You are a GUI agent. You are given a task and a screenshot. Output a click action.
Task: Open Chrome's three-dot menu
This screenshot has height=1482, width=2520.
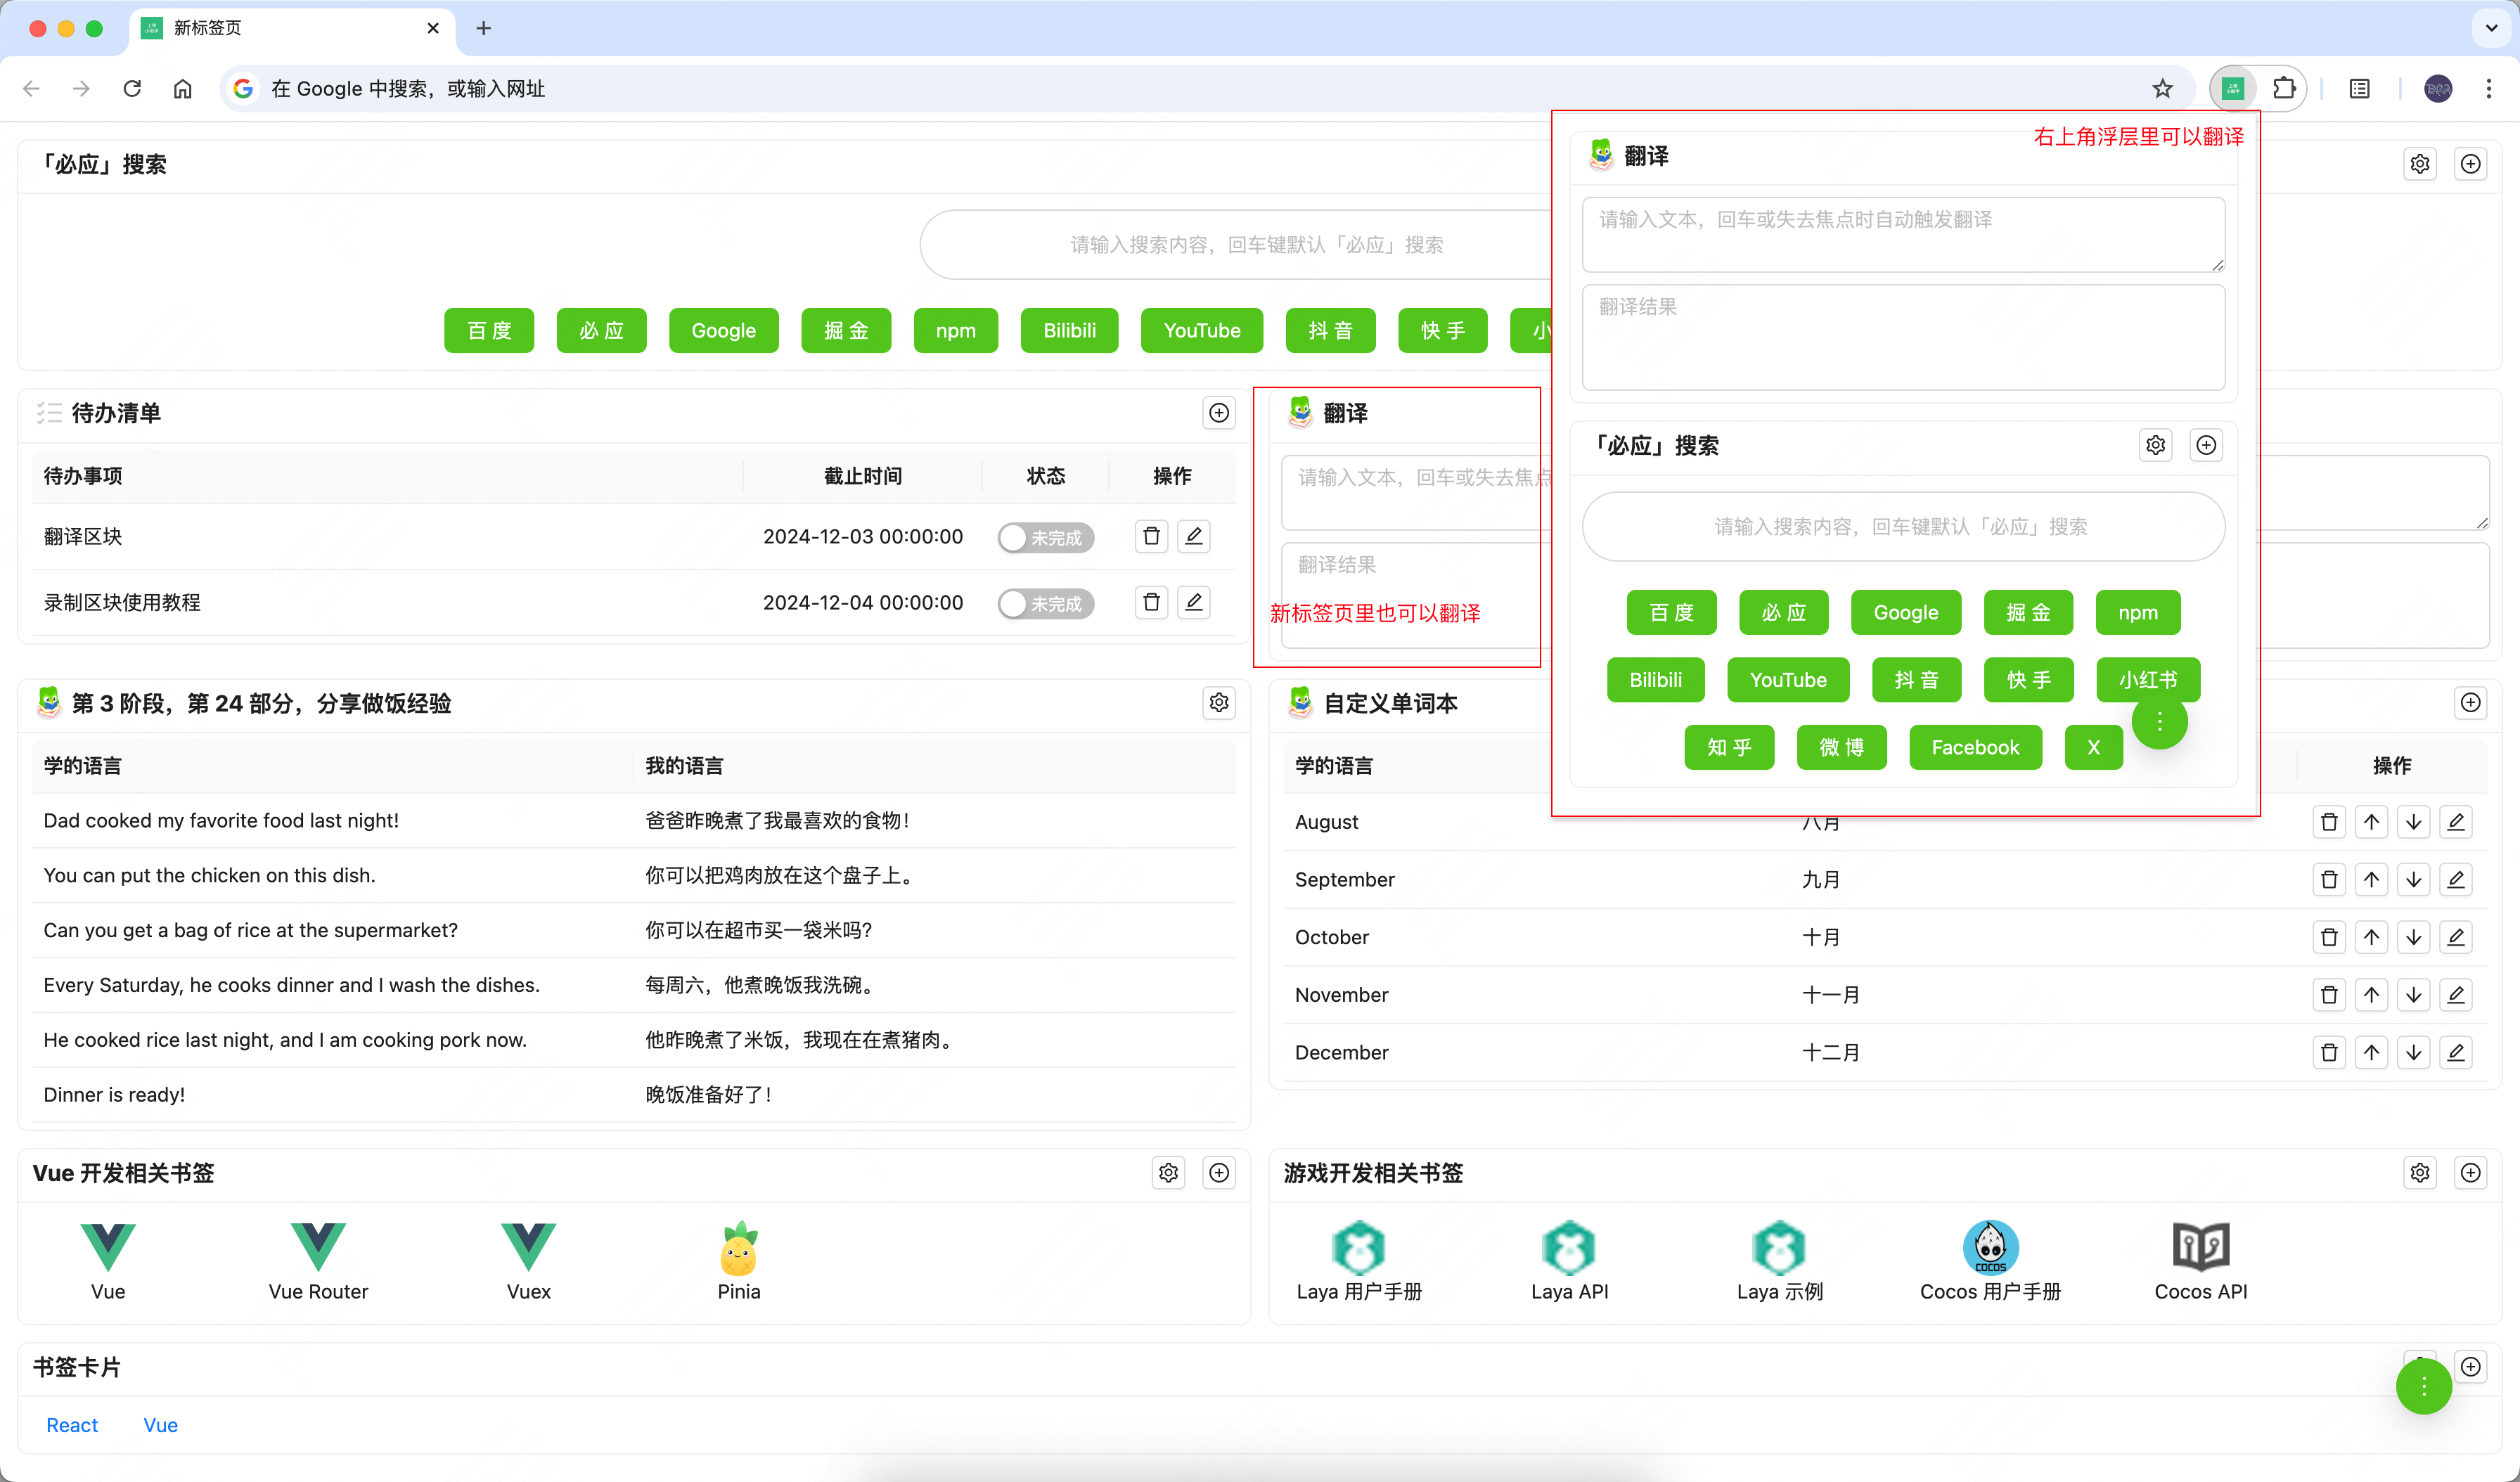tap(2489, 89)
